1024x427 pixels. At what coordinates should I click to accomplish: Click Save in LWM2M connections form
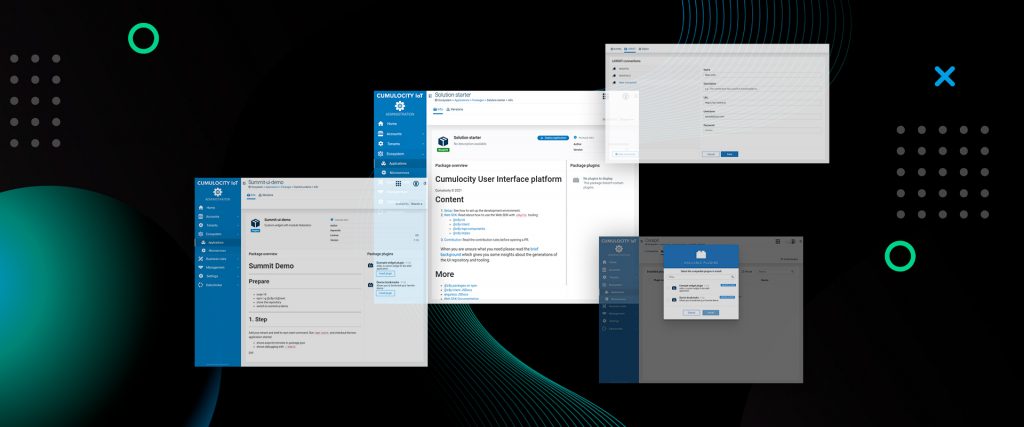click(729, 154)
